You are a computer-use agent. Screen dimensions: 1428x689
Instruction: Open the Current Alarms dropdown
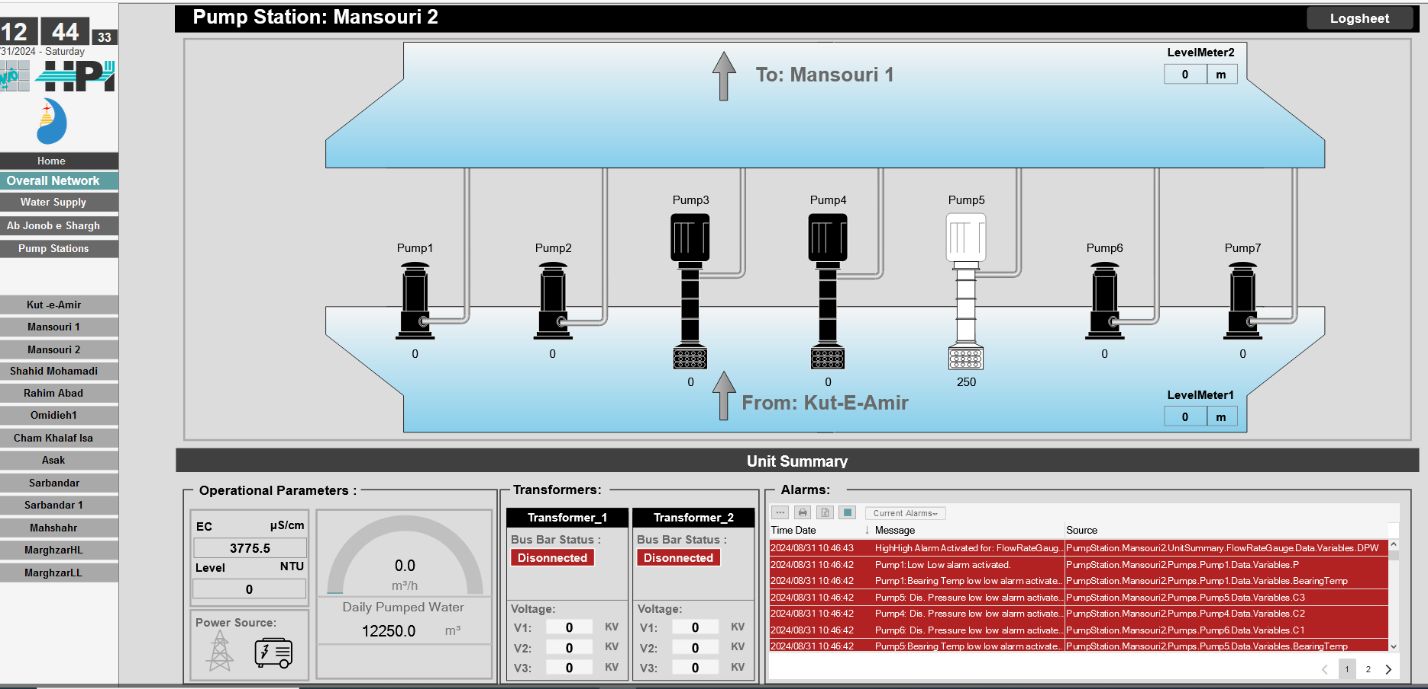(905, 513)
